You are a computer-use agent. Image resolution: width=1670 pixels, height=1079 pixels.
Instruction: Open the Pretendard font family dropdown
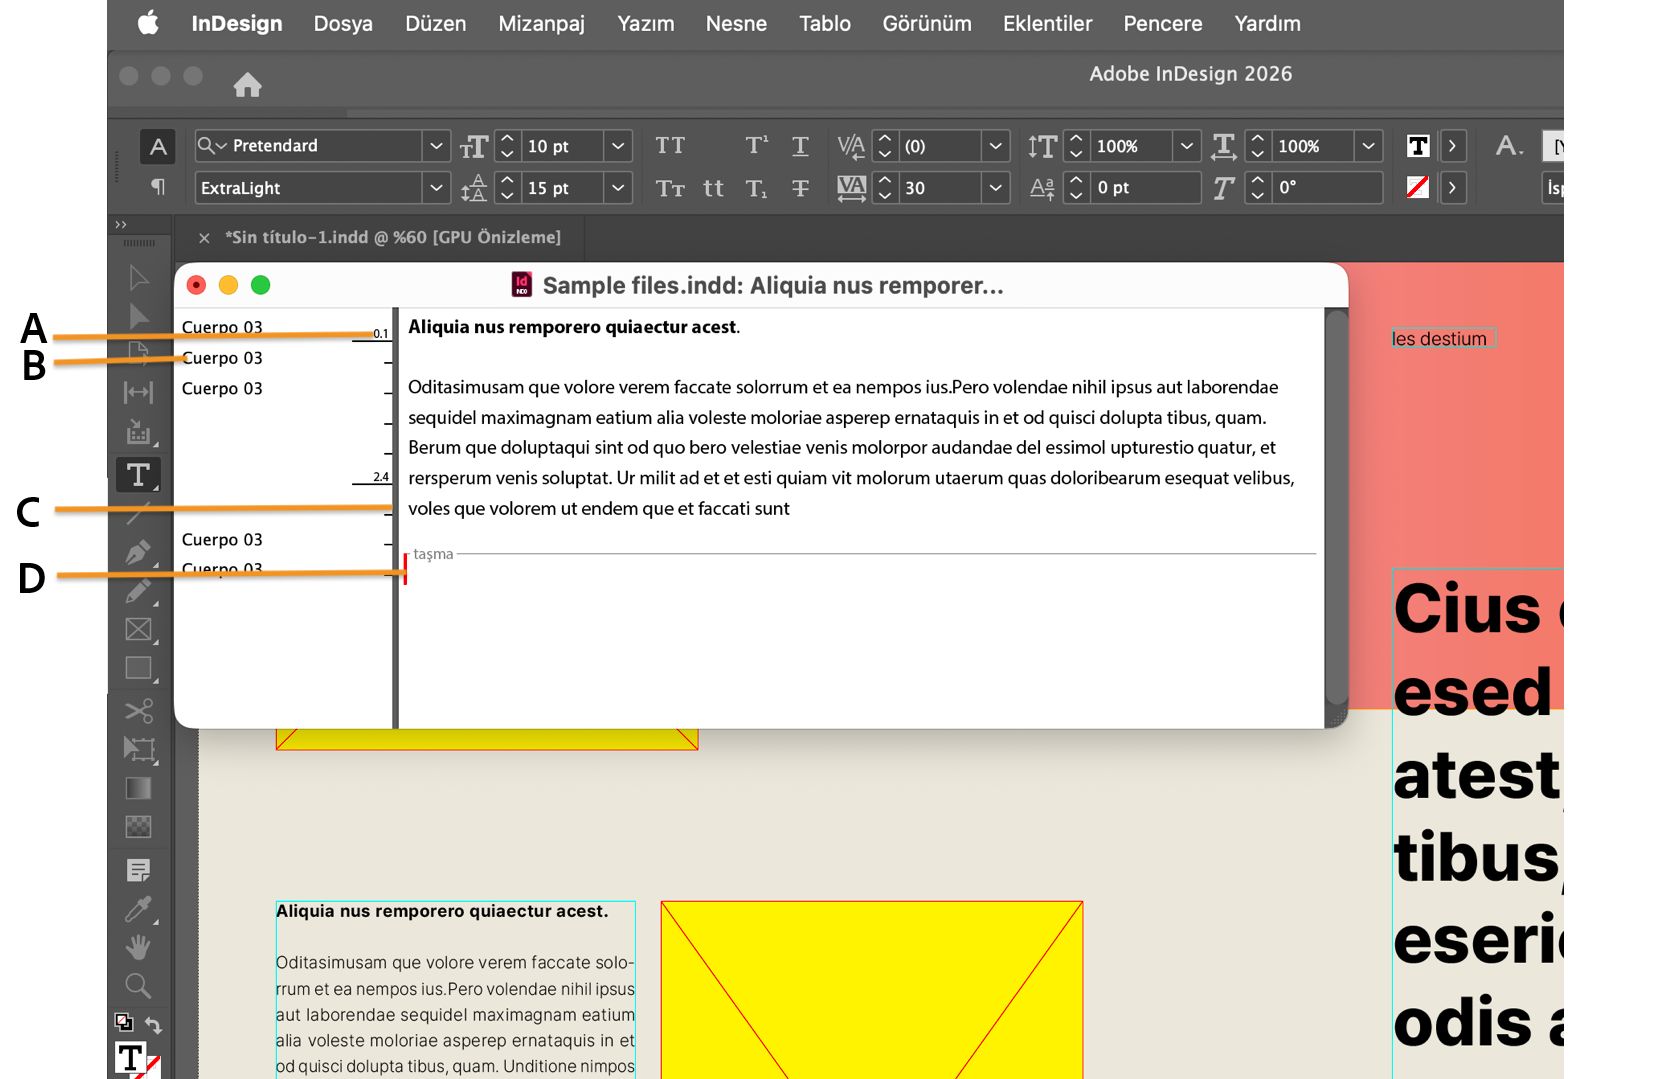(x=436, y=146)
